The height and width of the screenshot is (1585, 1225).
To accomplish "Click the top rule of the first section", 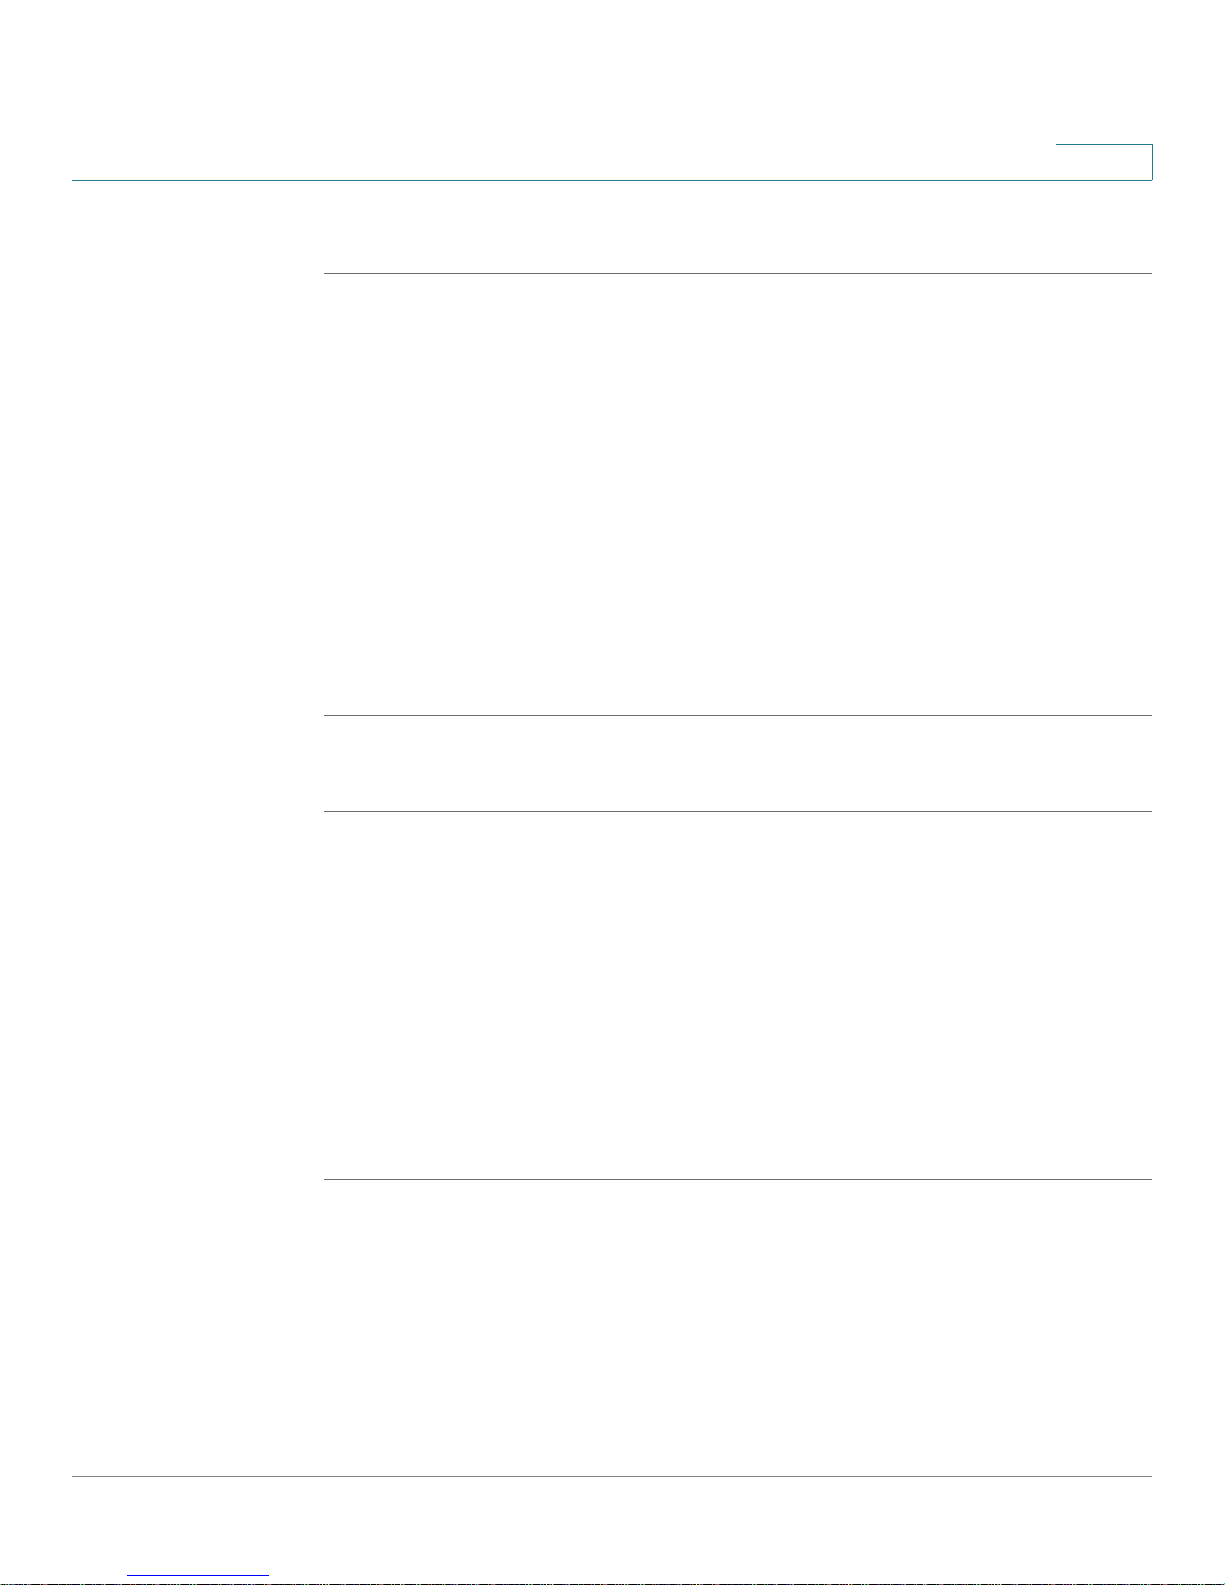I will coord(738,273).
